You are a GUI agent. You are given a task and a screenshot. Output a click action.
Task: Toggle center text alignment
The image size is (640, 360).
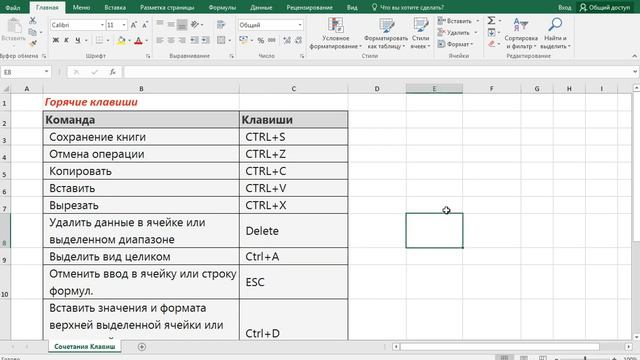(171, 40)
